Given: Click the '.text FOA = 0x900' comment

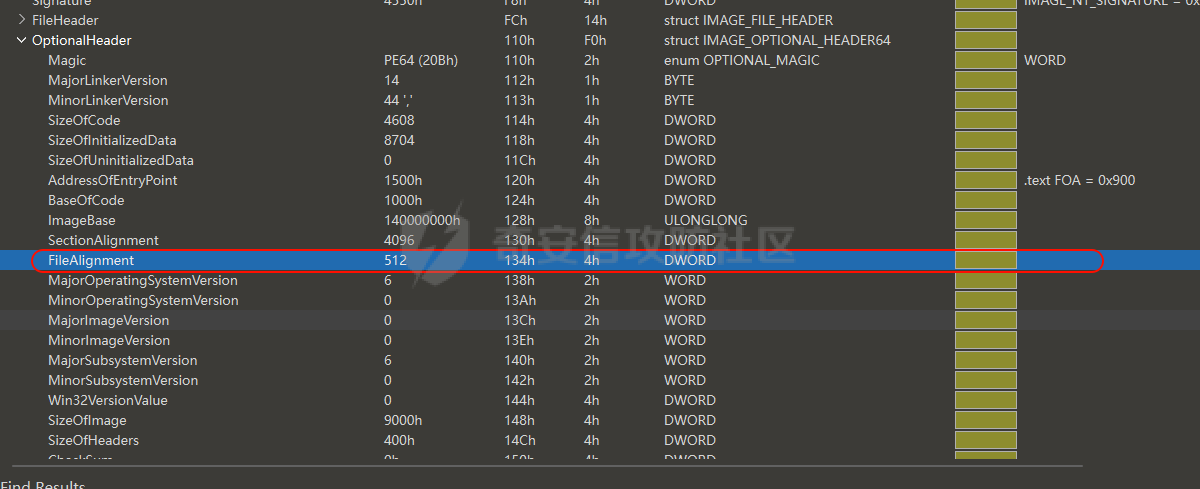Looking at the screenshot, I should point(1079,180).
